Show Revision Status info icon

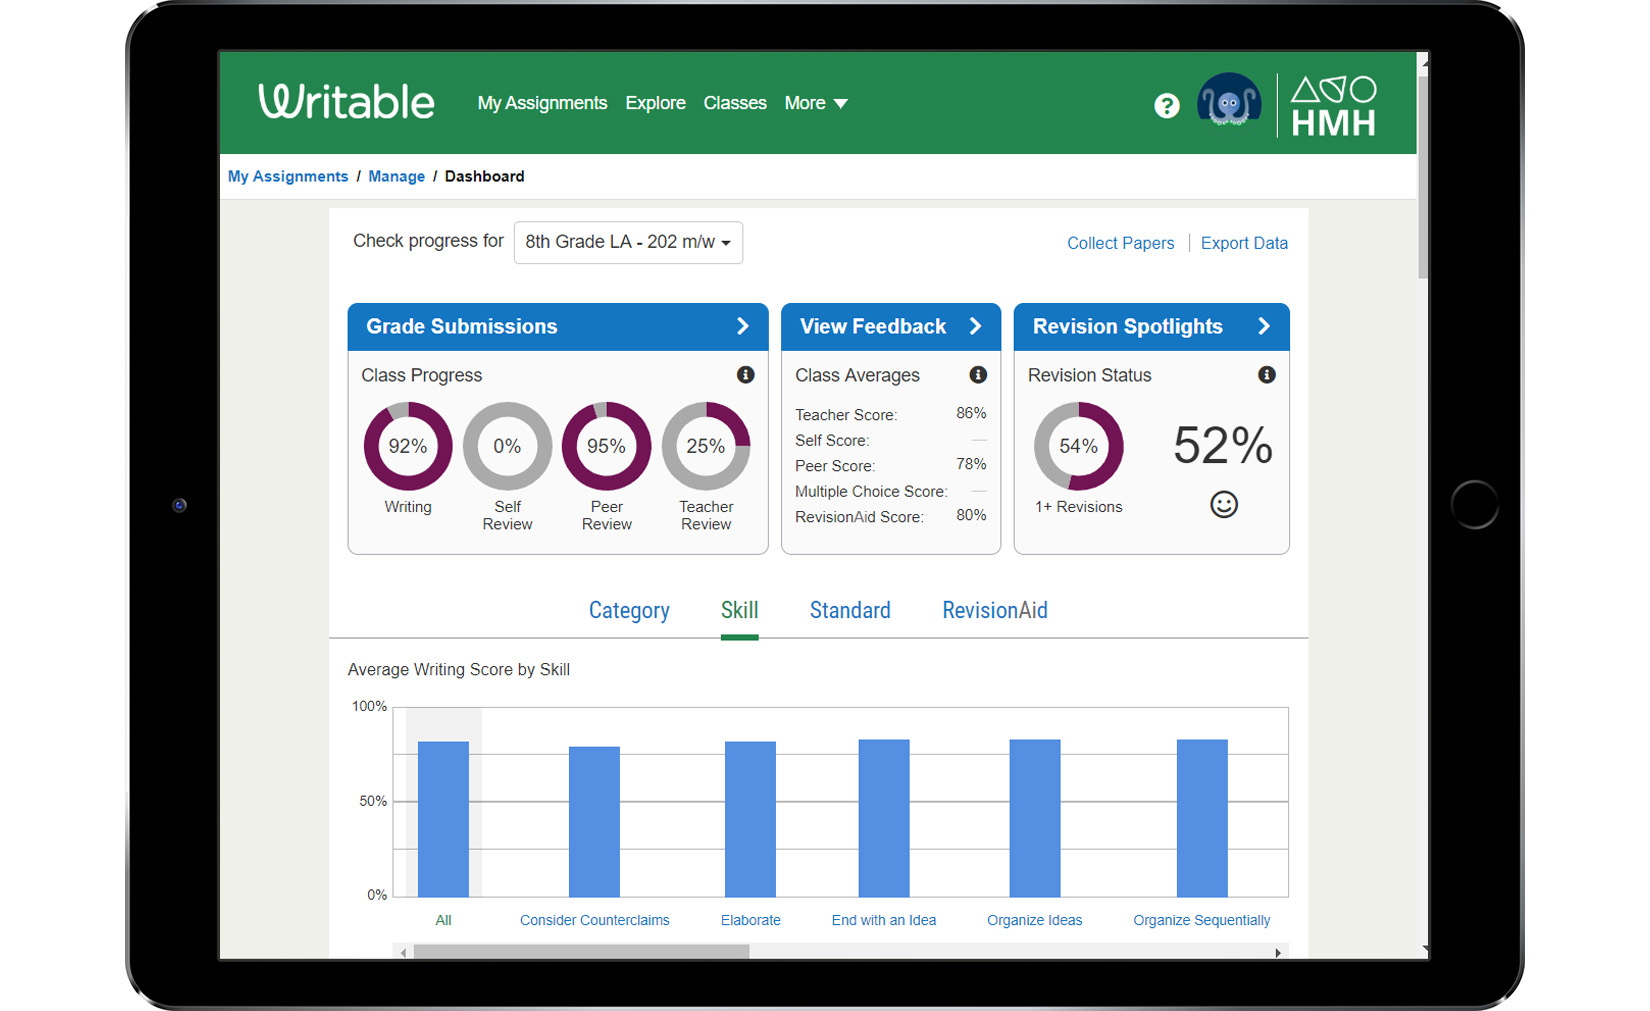pyautogui.click(x=1266, y=375)
